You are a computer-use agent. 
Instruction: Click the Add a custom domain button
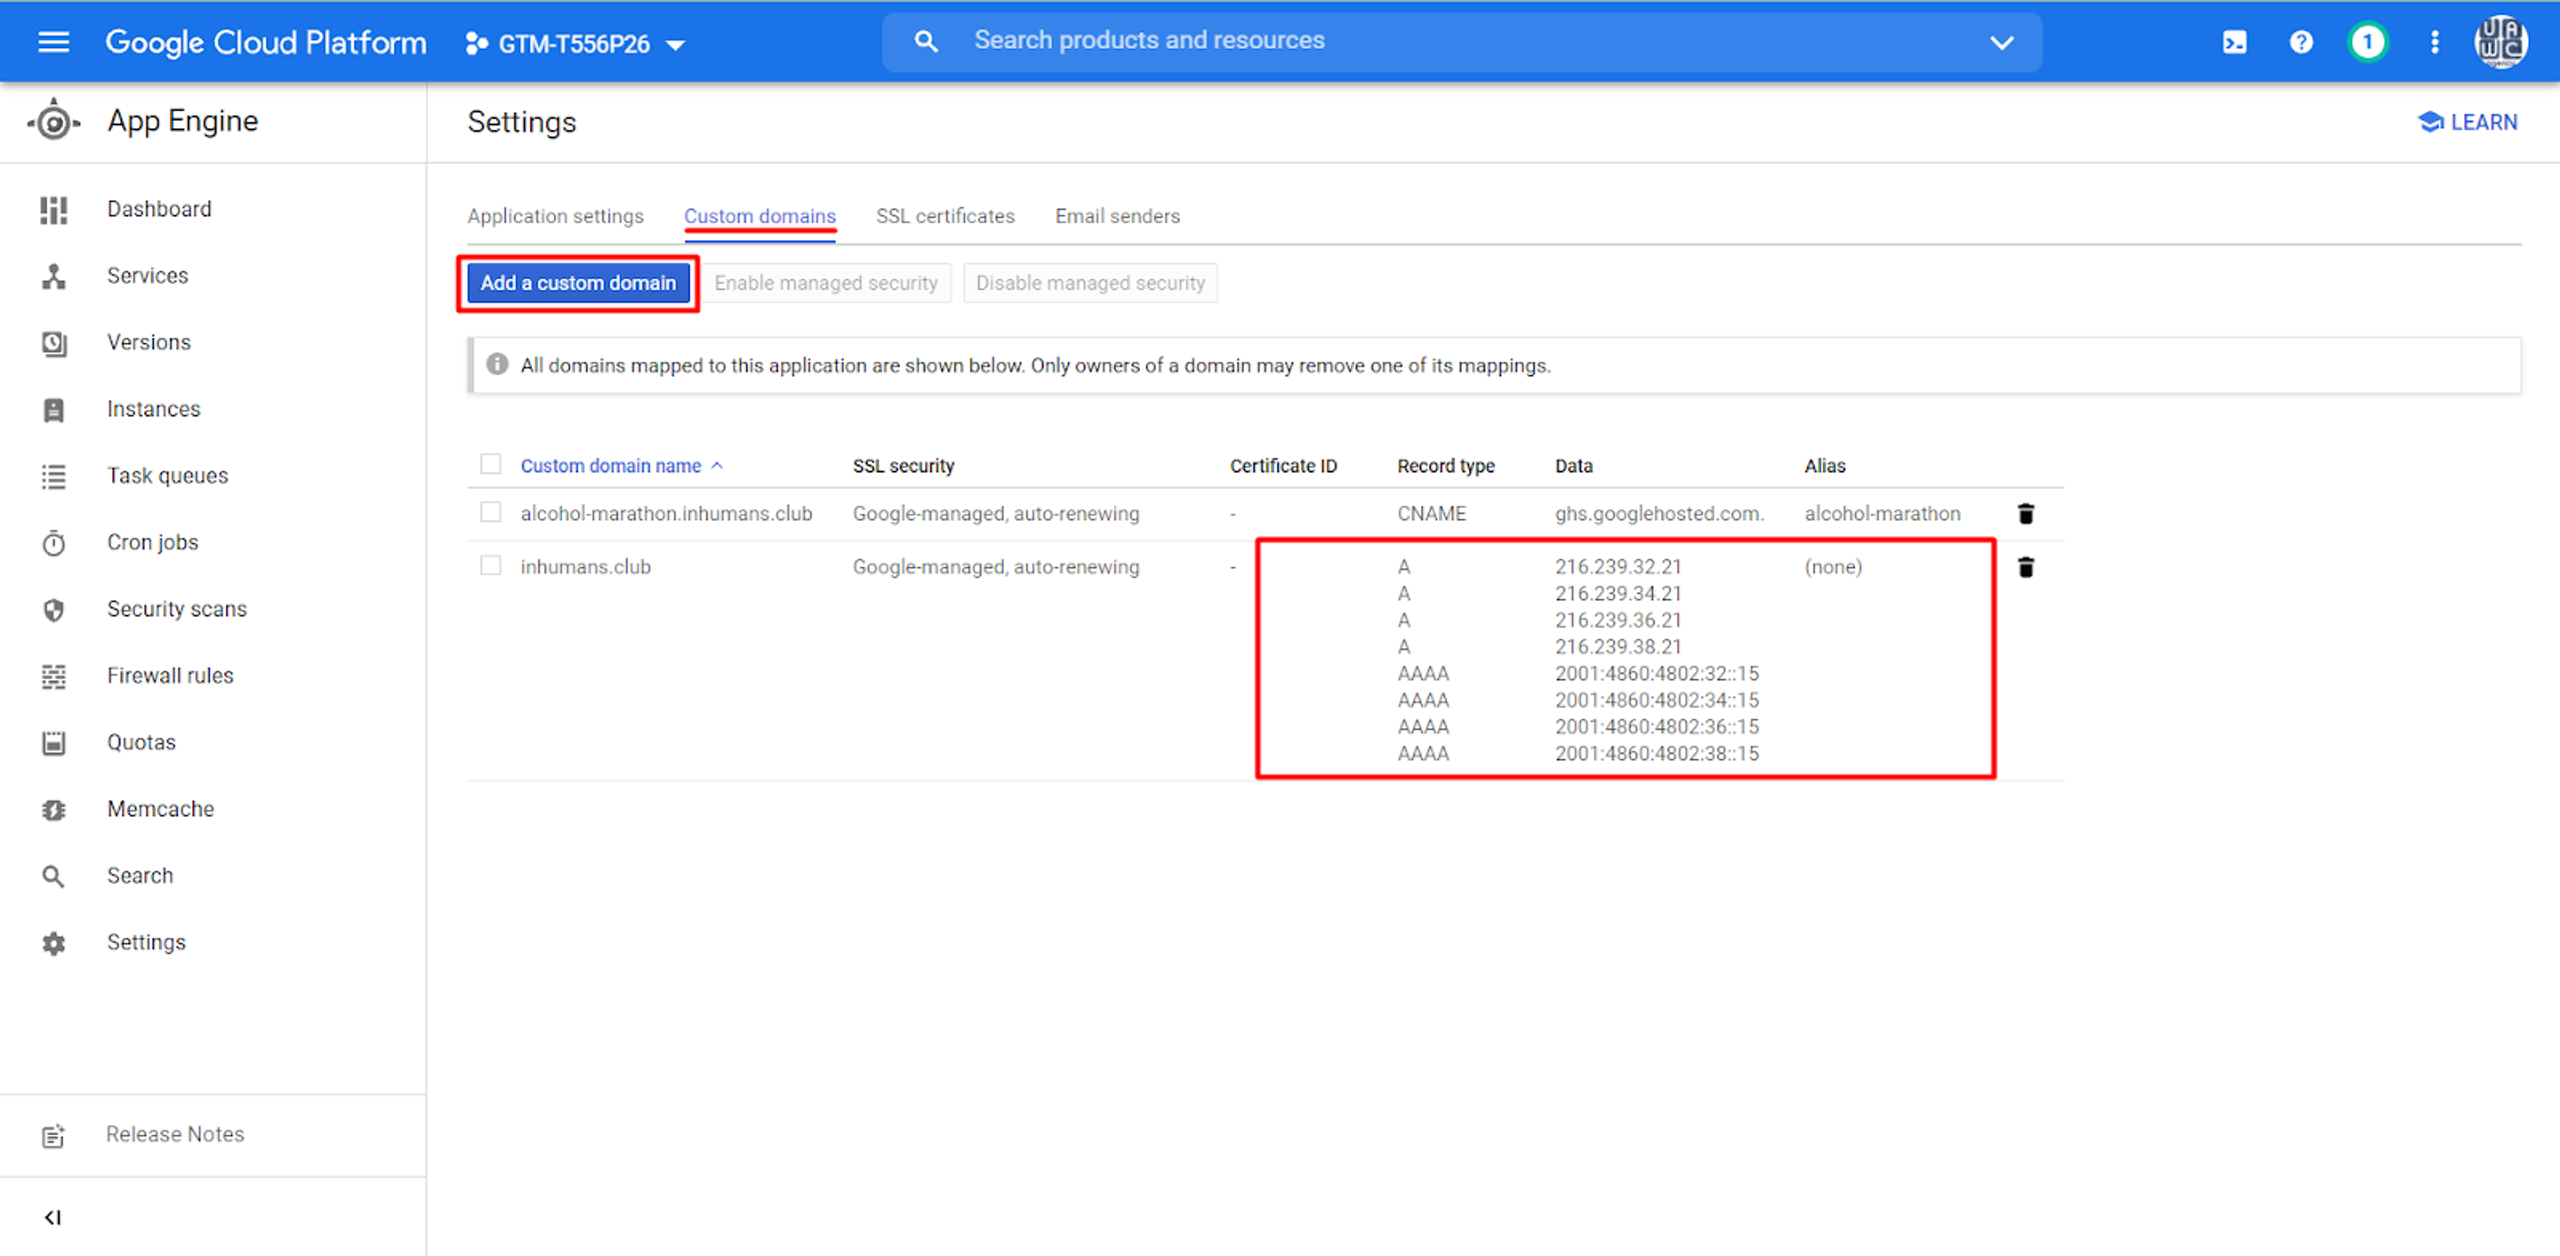click(x=578, y=283)
